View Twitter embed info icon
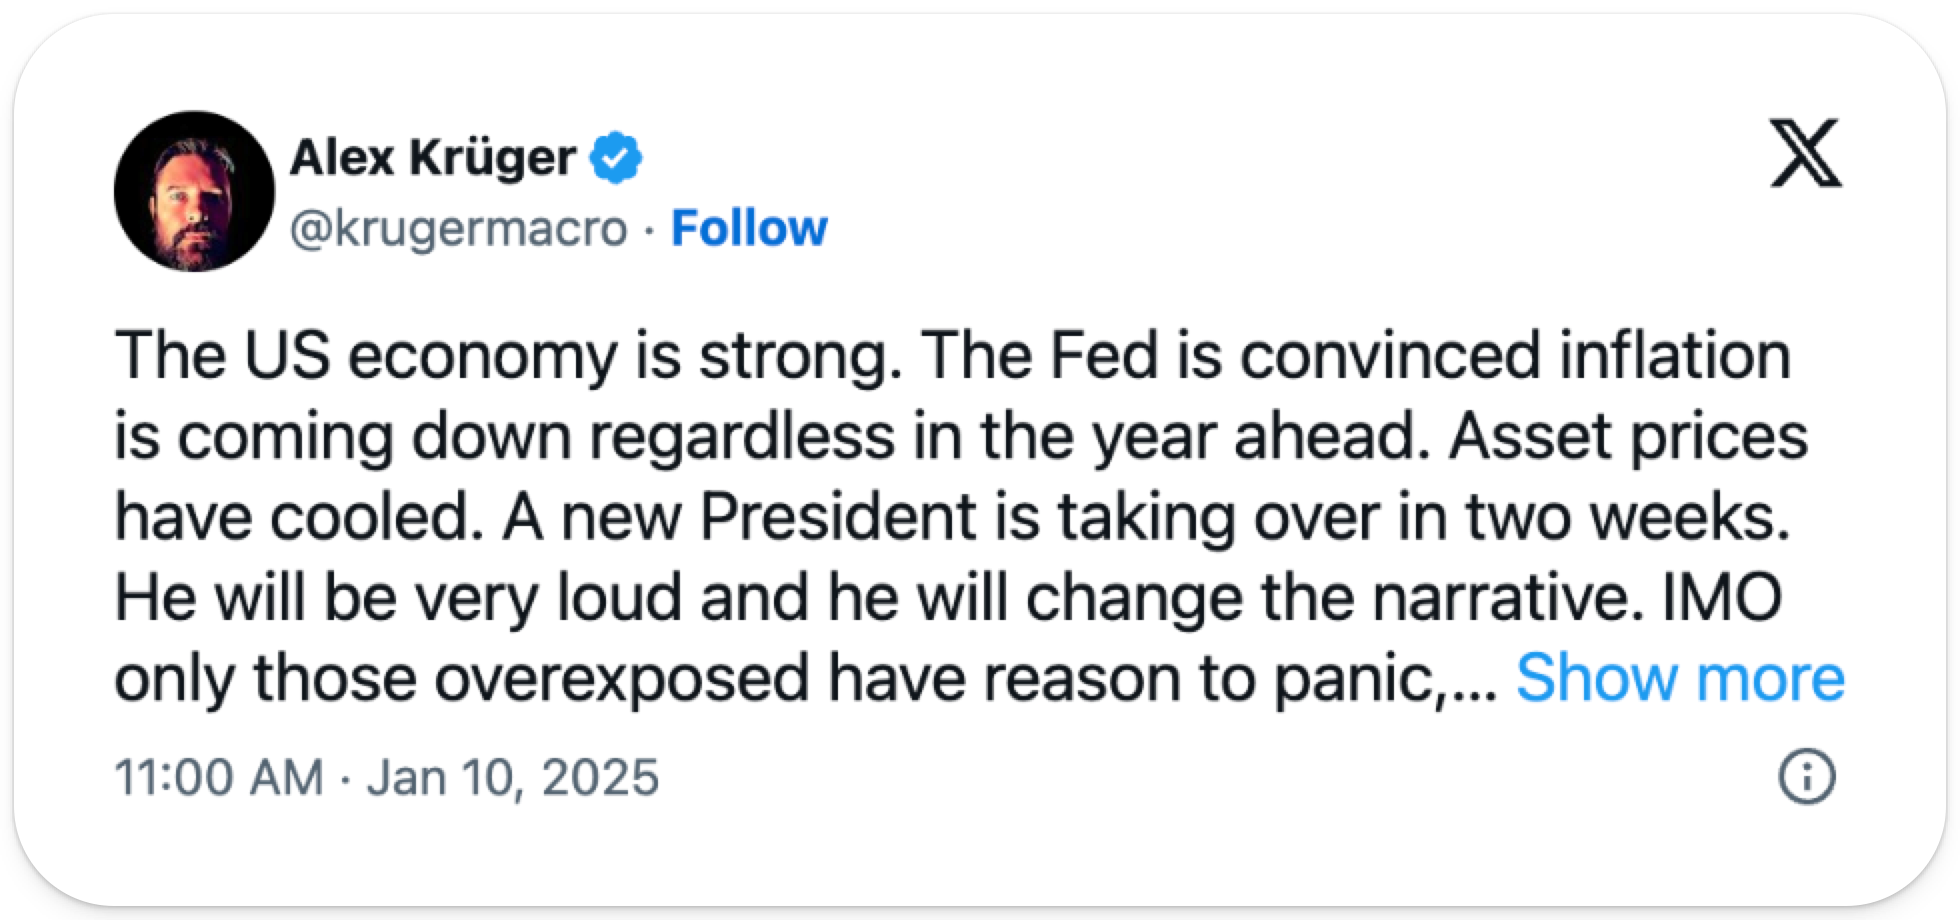The image size is (1960, 920). click(1807, 777)
